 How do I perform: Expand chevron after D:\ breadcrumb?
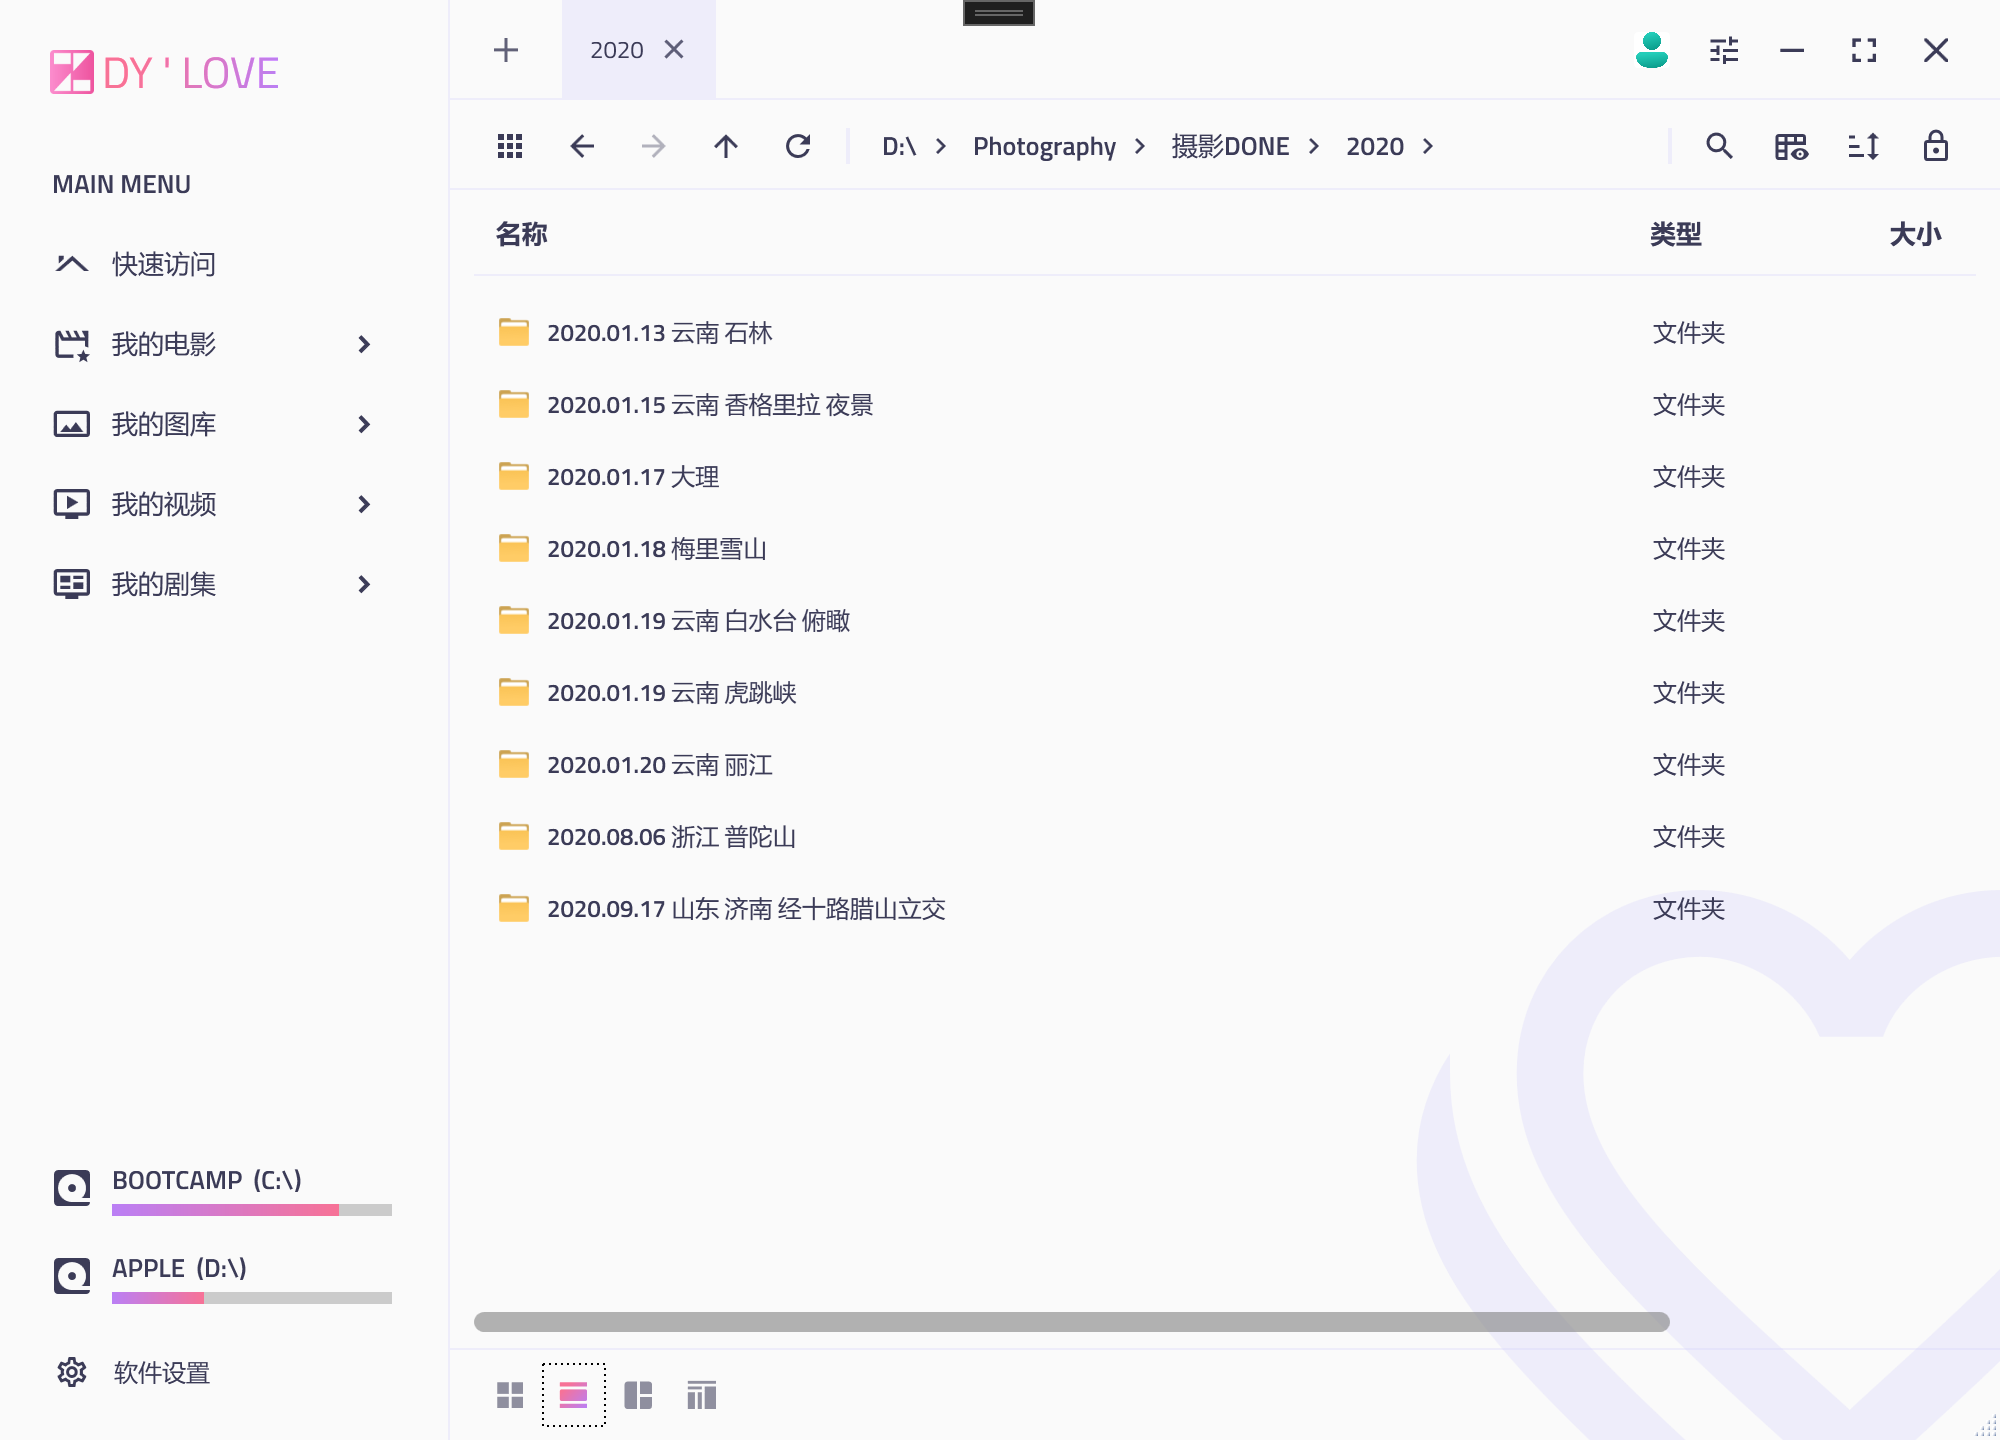point(941,147)
